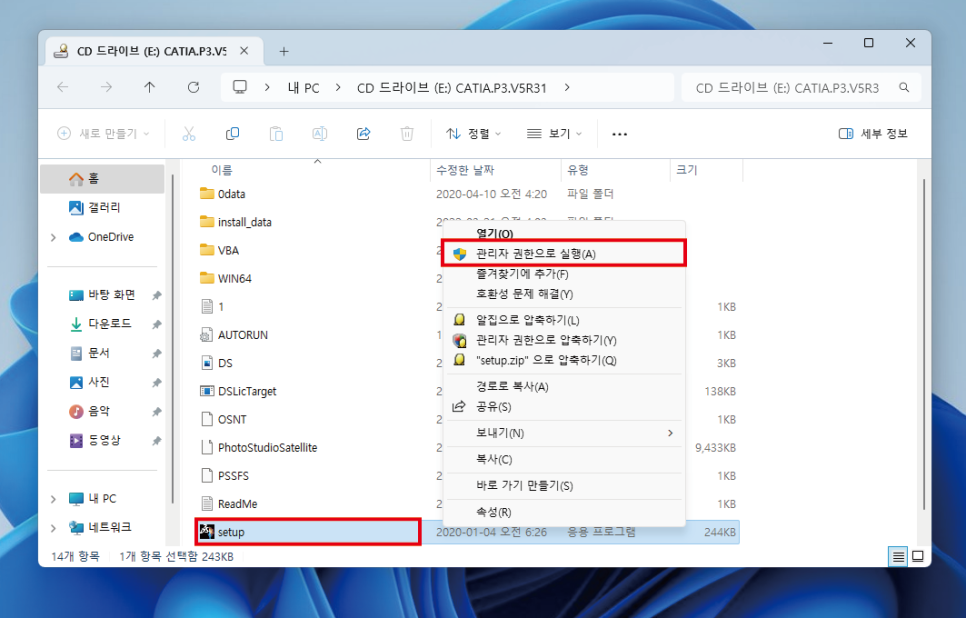Image resolution: width=966 pixels, height=618 pixels.
Task: Click the file list vertical scrollbar
Action: 924,345
